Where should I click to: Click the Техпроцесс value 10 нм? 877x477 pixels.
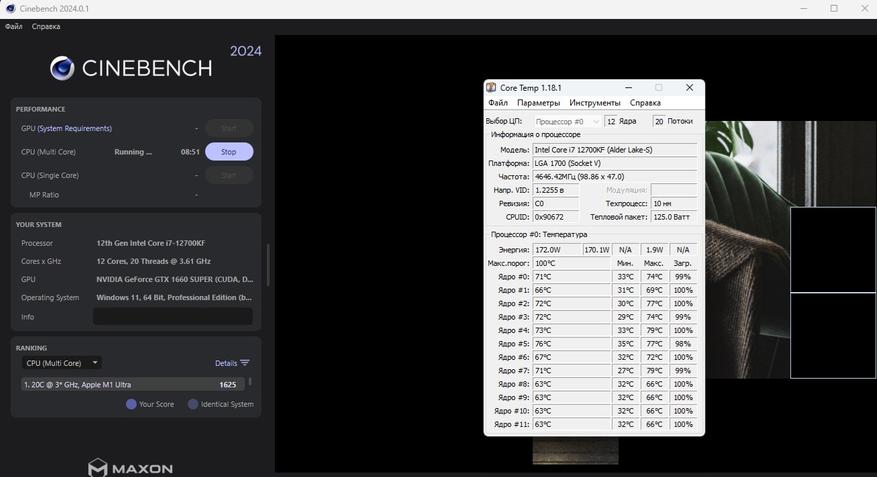(674, 204)
